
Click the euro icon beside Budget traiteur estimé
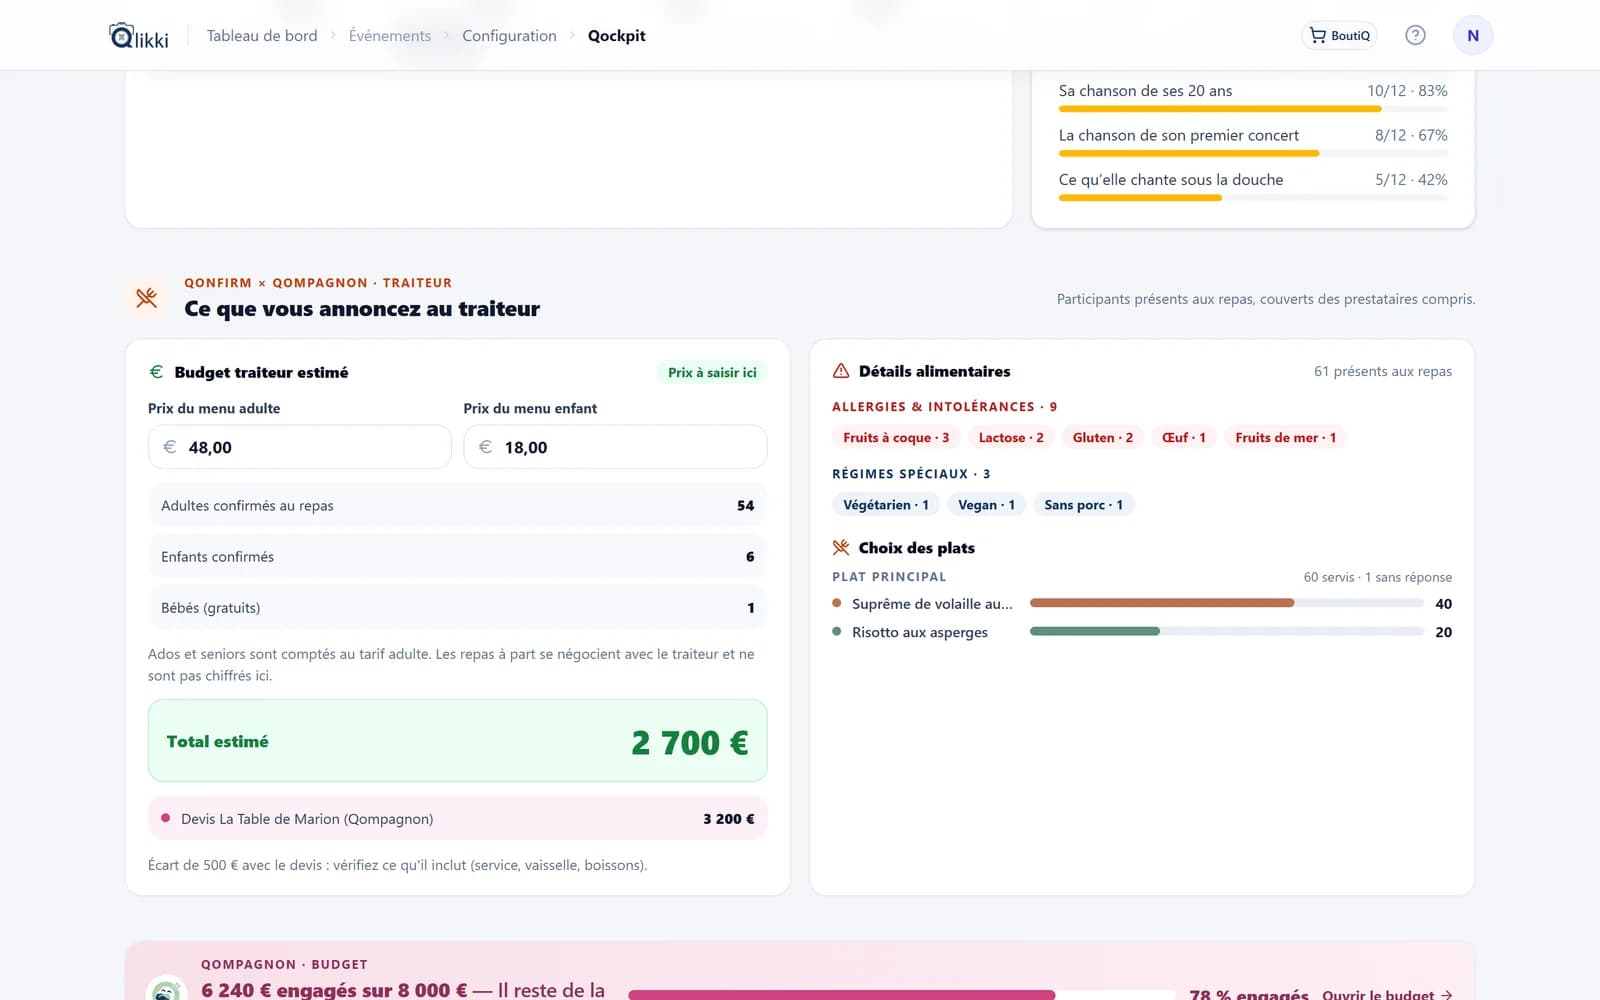coord(156,372)
